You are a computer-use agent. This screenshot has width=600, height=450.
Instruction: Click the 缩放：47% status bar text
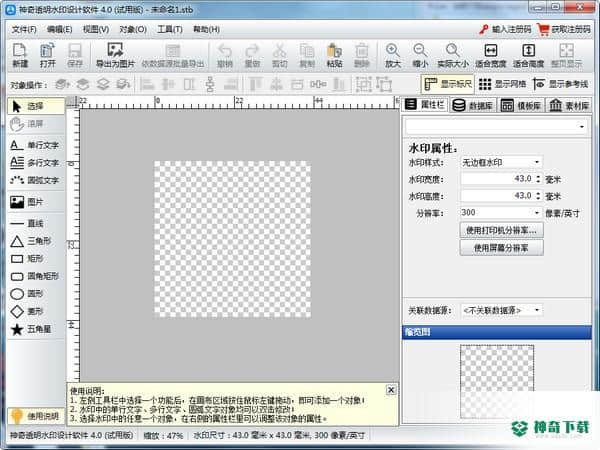pos(163,435)
